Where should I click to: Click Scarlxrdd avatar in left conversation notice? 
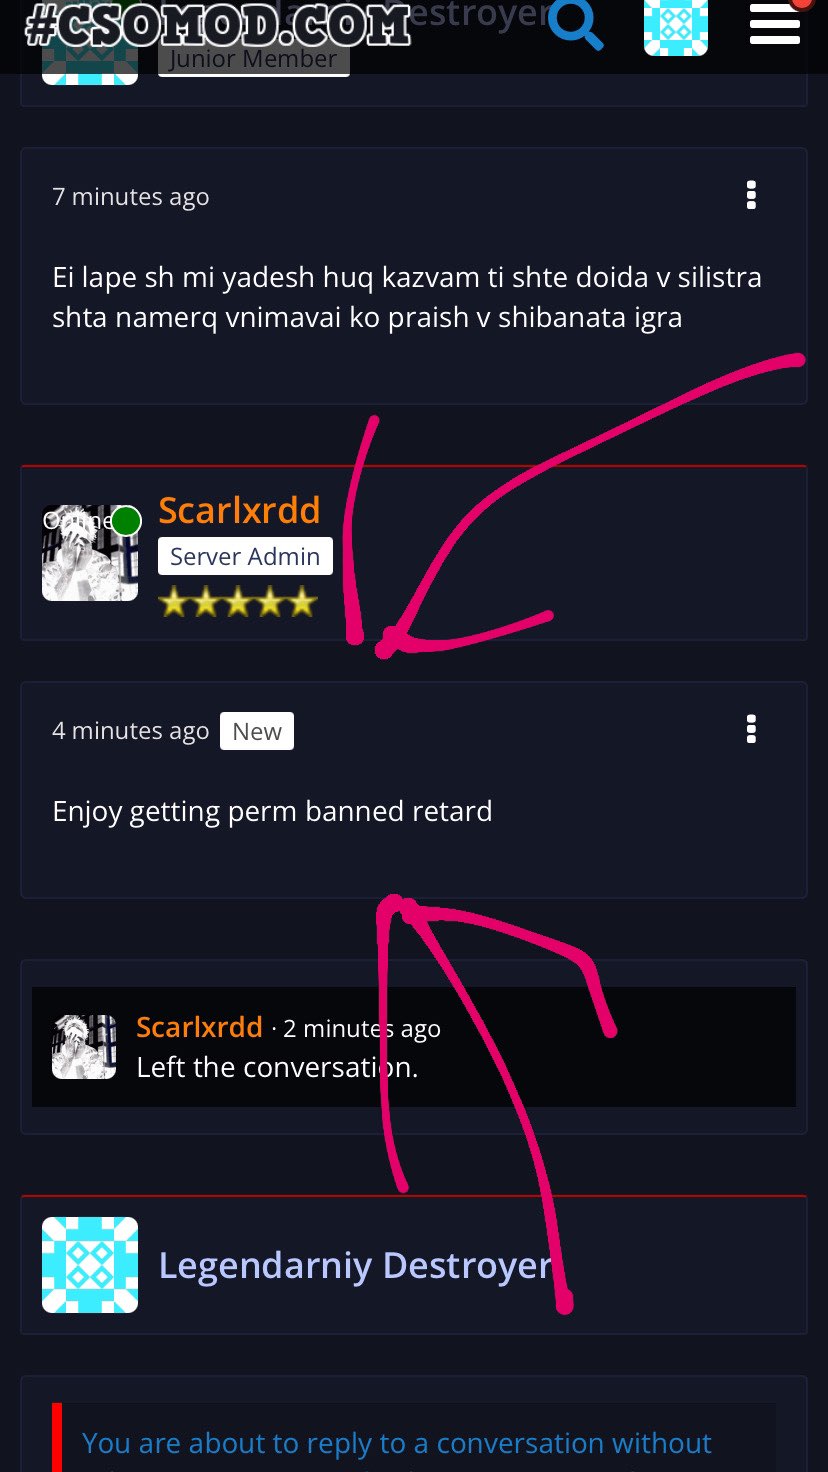(x=84, y=1047)
